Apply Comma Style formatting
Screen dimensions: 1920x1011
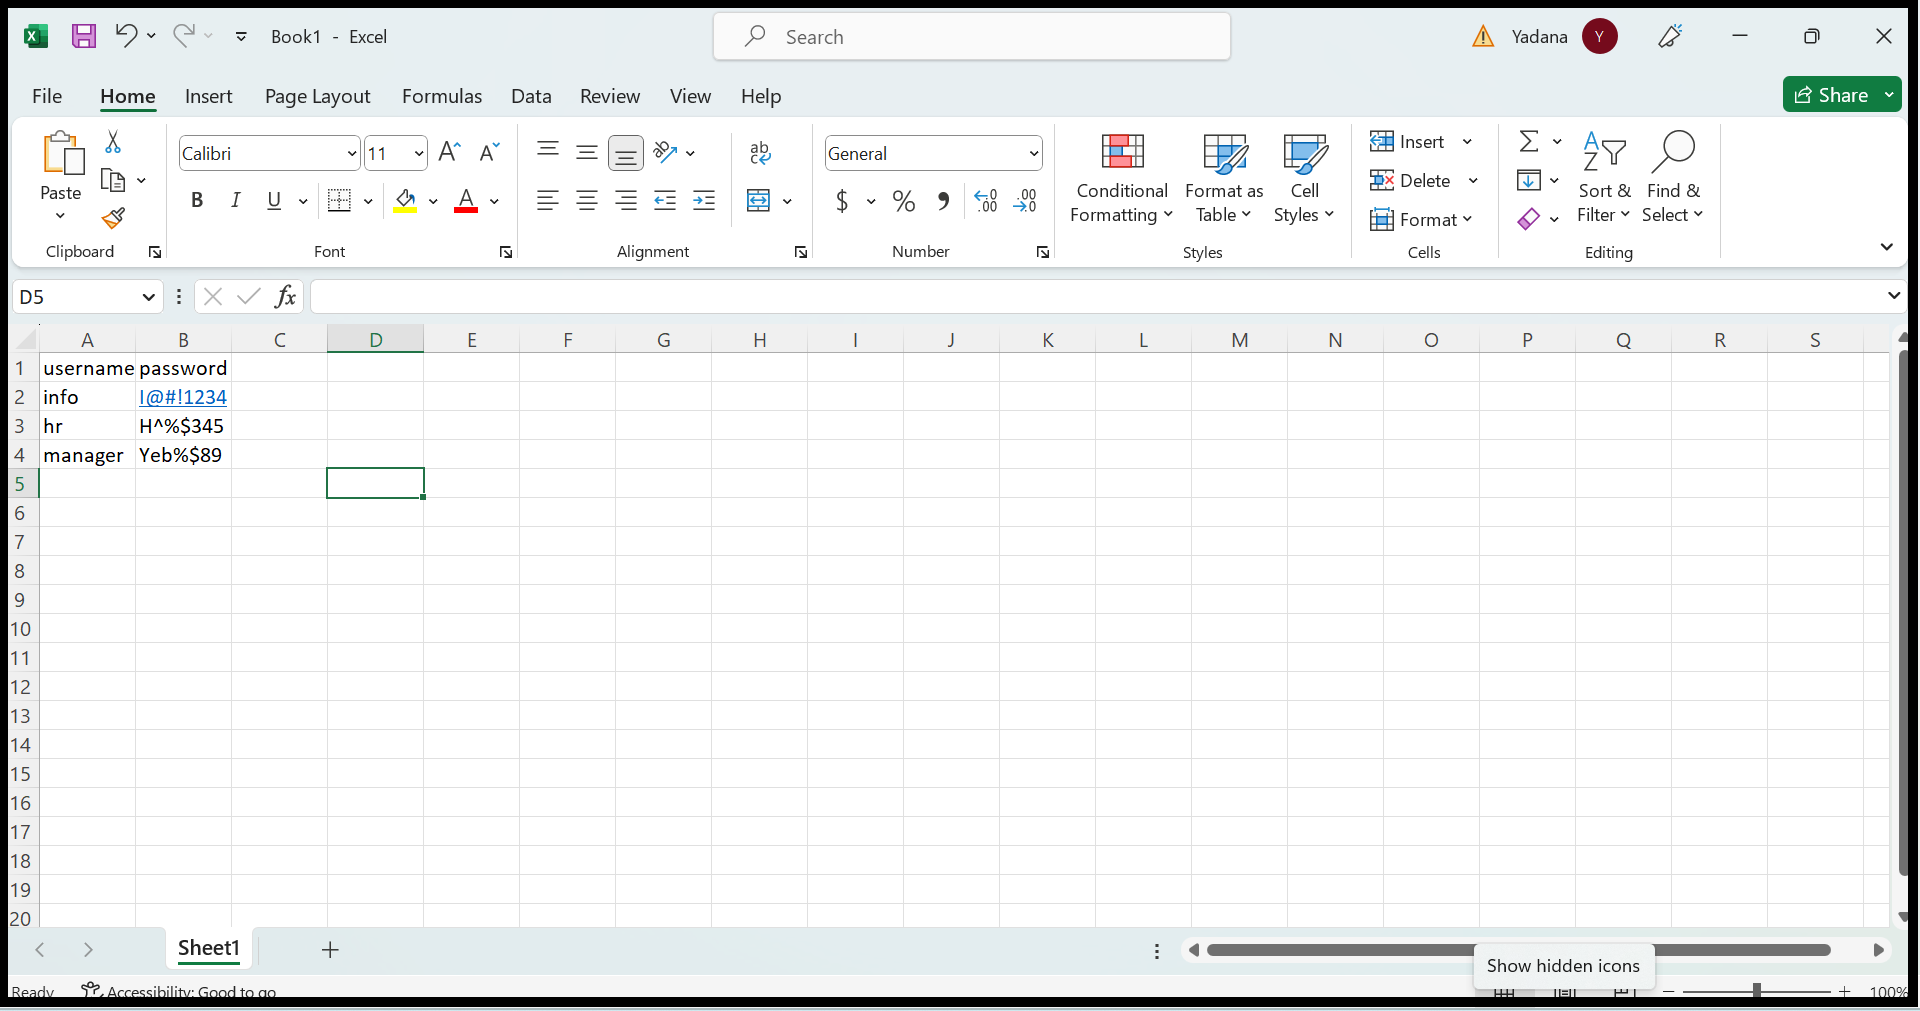tap(943, 200)
